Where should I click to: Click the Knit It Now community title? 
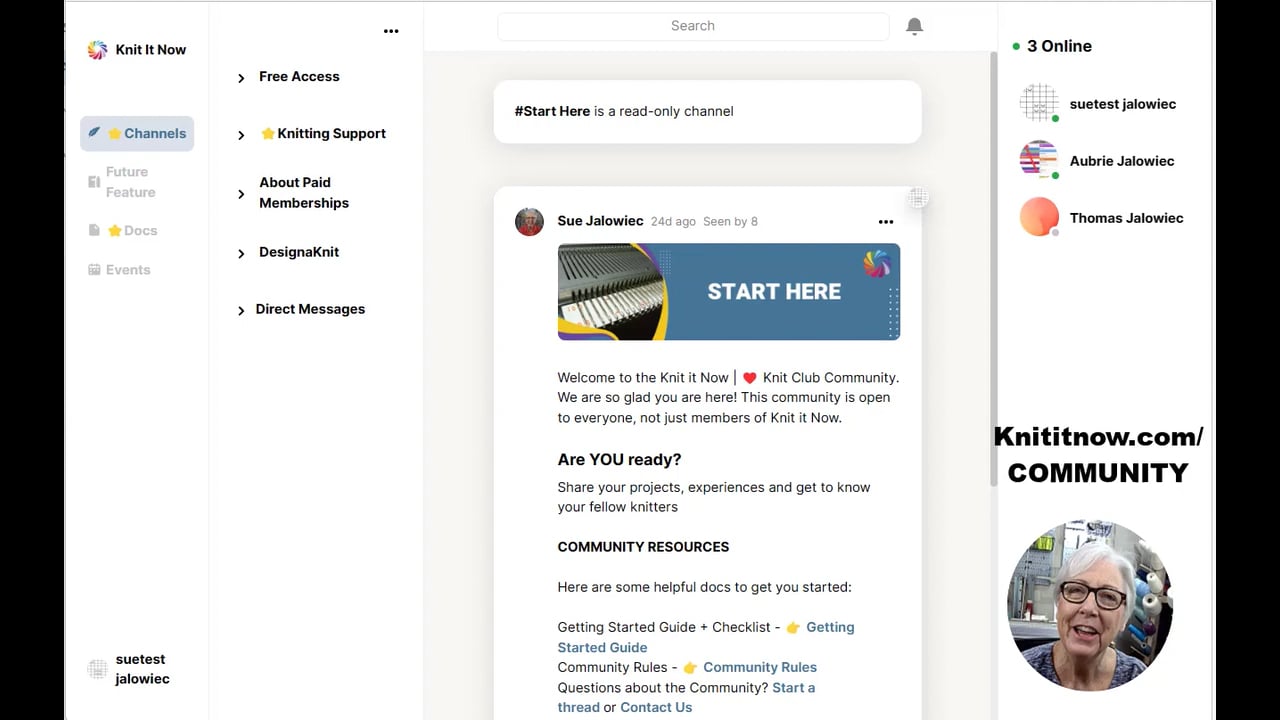coord(151,49)
